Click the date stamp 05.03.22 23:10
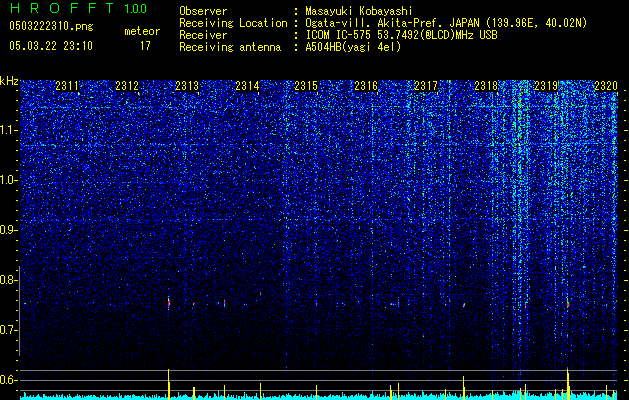The image size is (629, 400). pyautogui.click(x=51, y=46)
